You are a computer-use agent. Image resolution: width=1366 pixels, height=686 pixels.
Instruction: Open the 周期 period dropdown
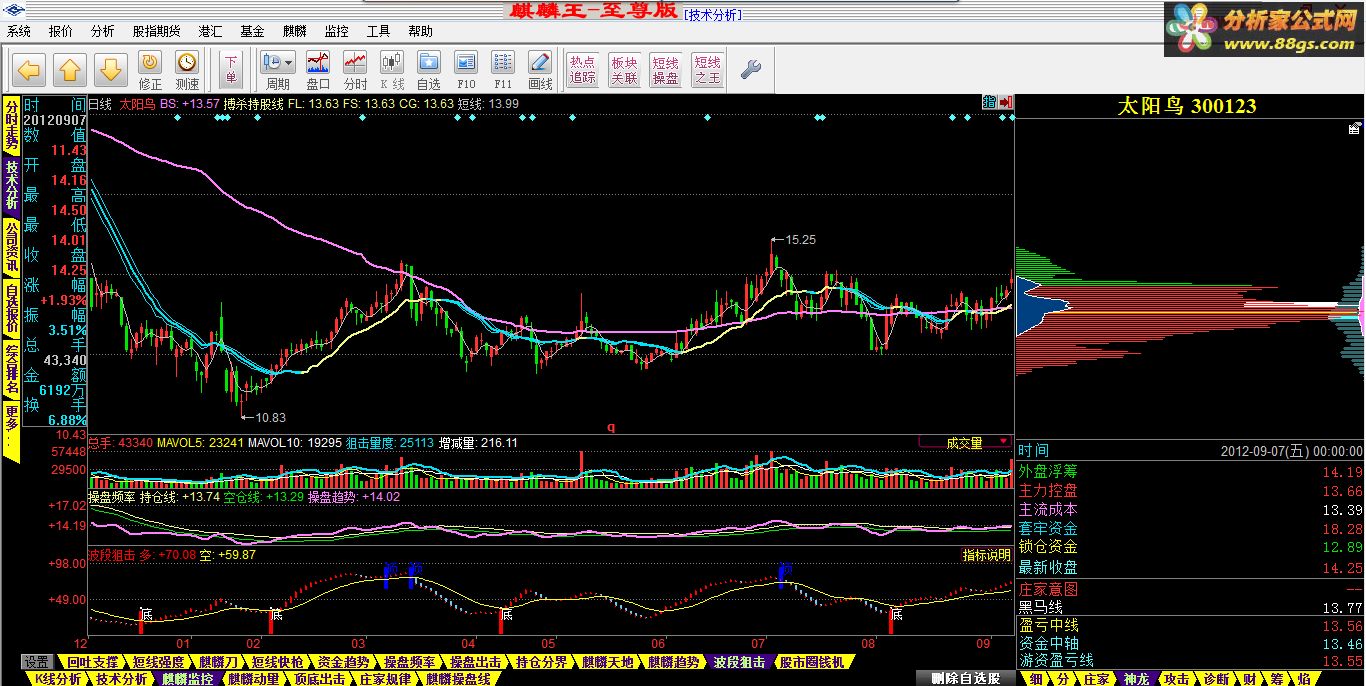click(x=277, y=70)
